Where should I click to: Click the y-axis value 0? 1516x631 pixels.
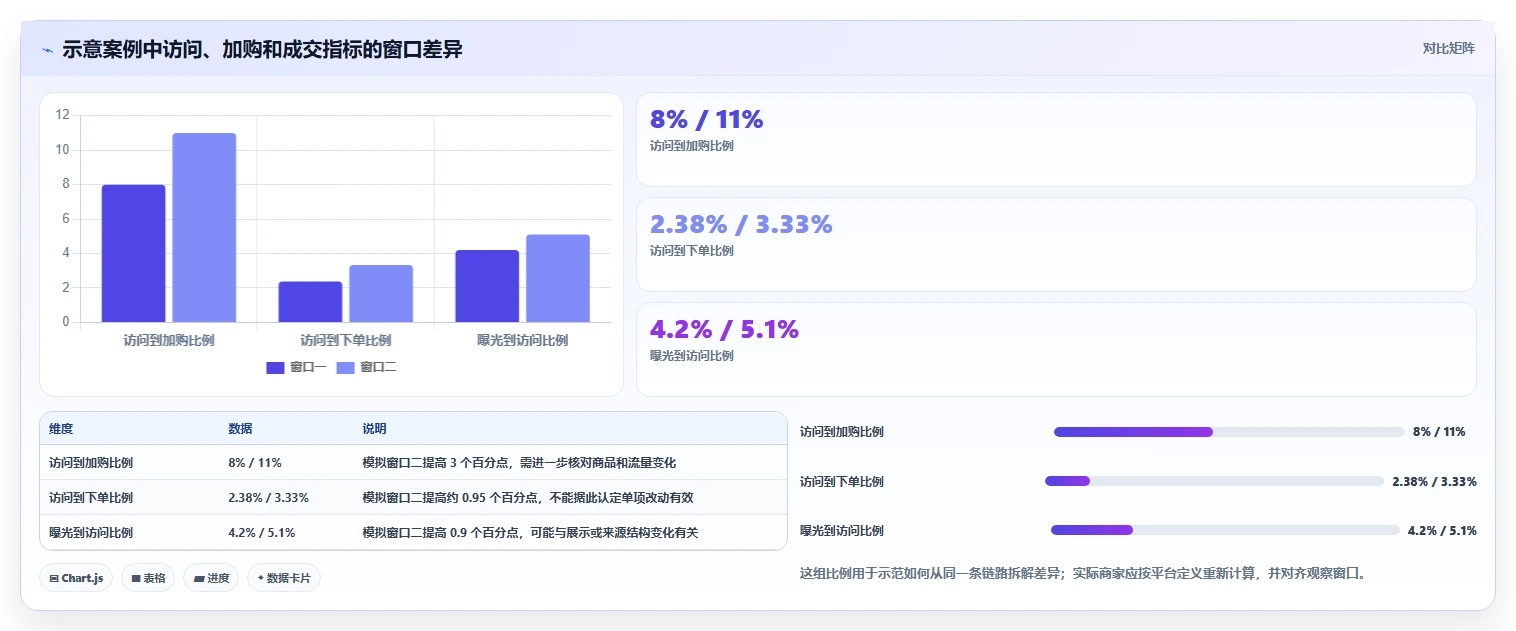(66, 322)
